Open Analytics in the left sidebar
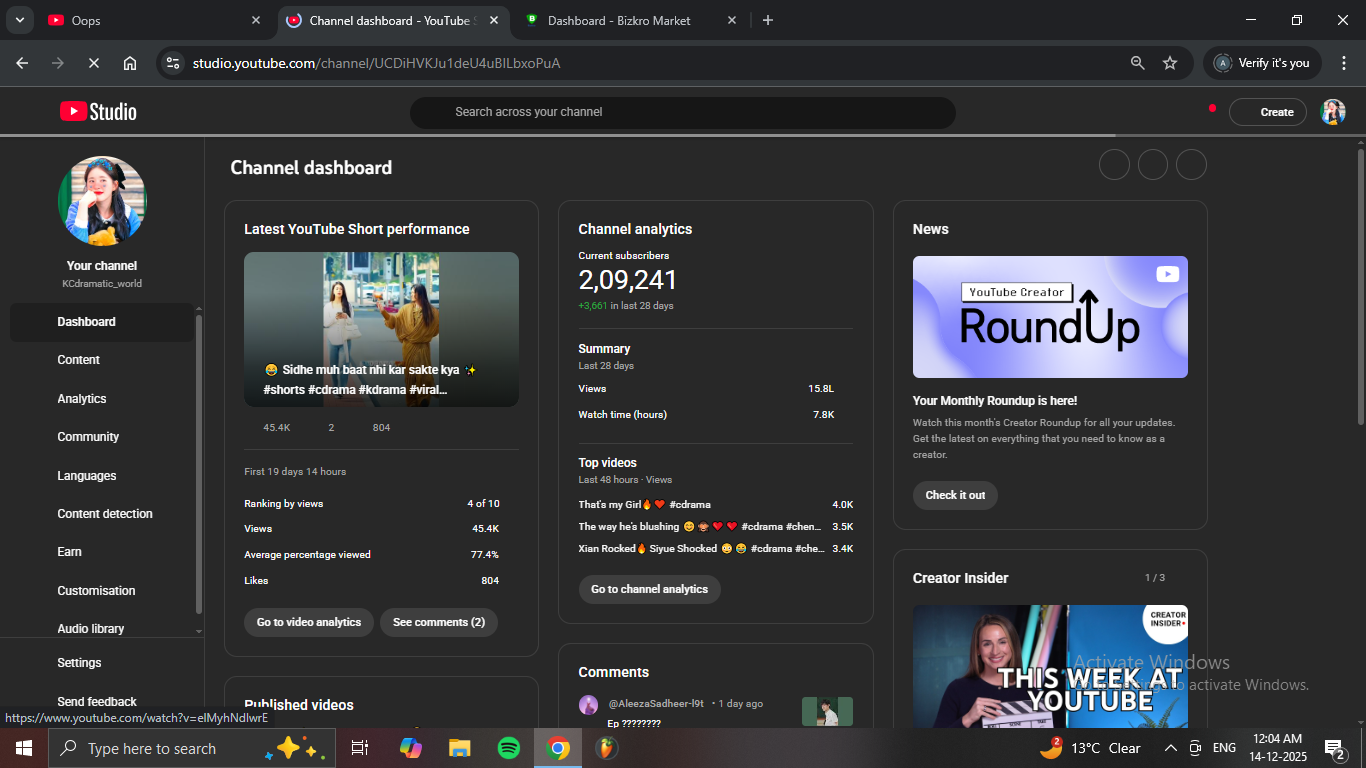This screenshot has width=1366, height=768. coord(82,399)
